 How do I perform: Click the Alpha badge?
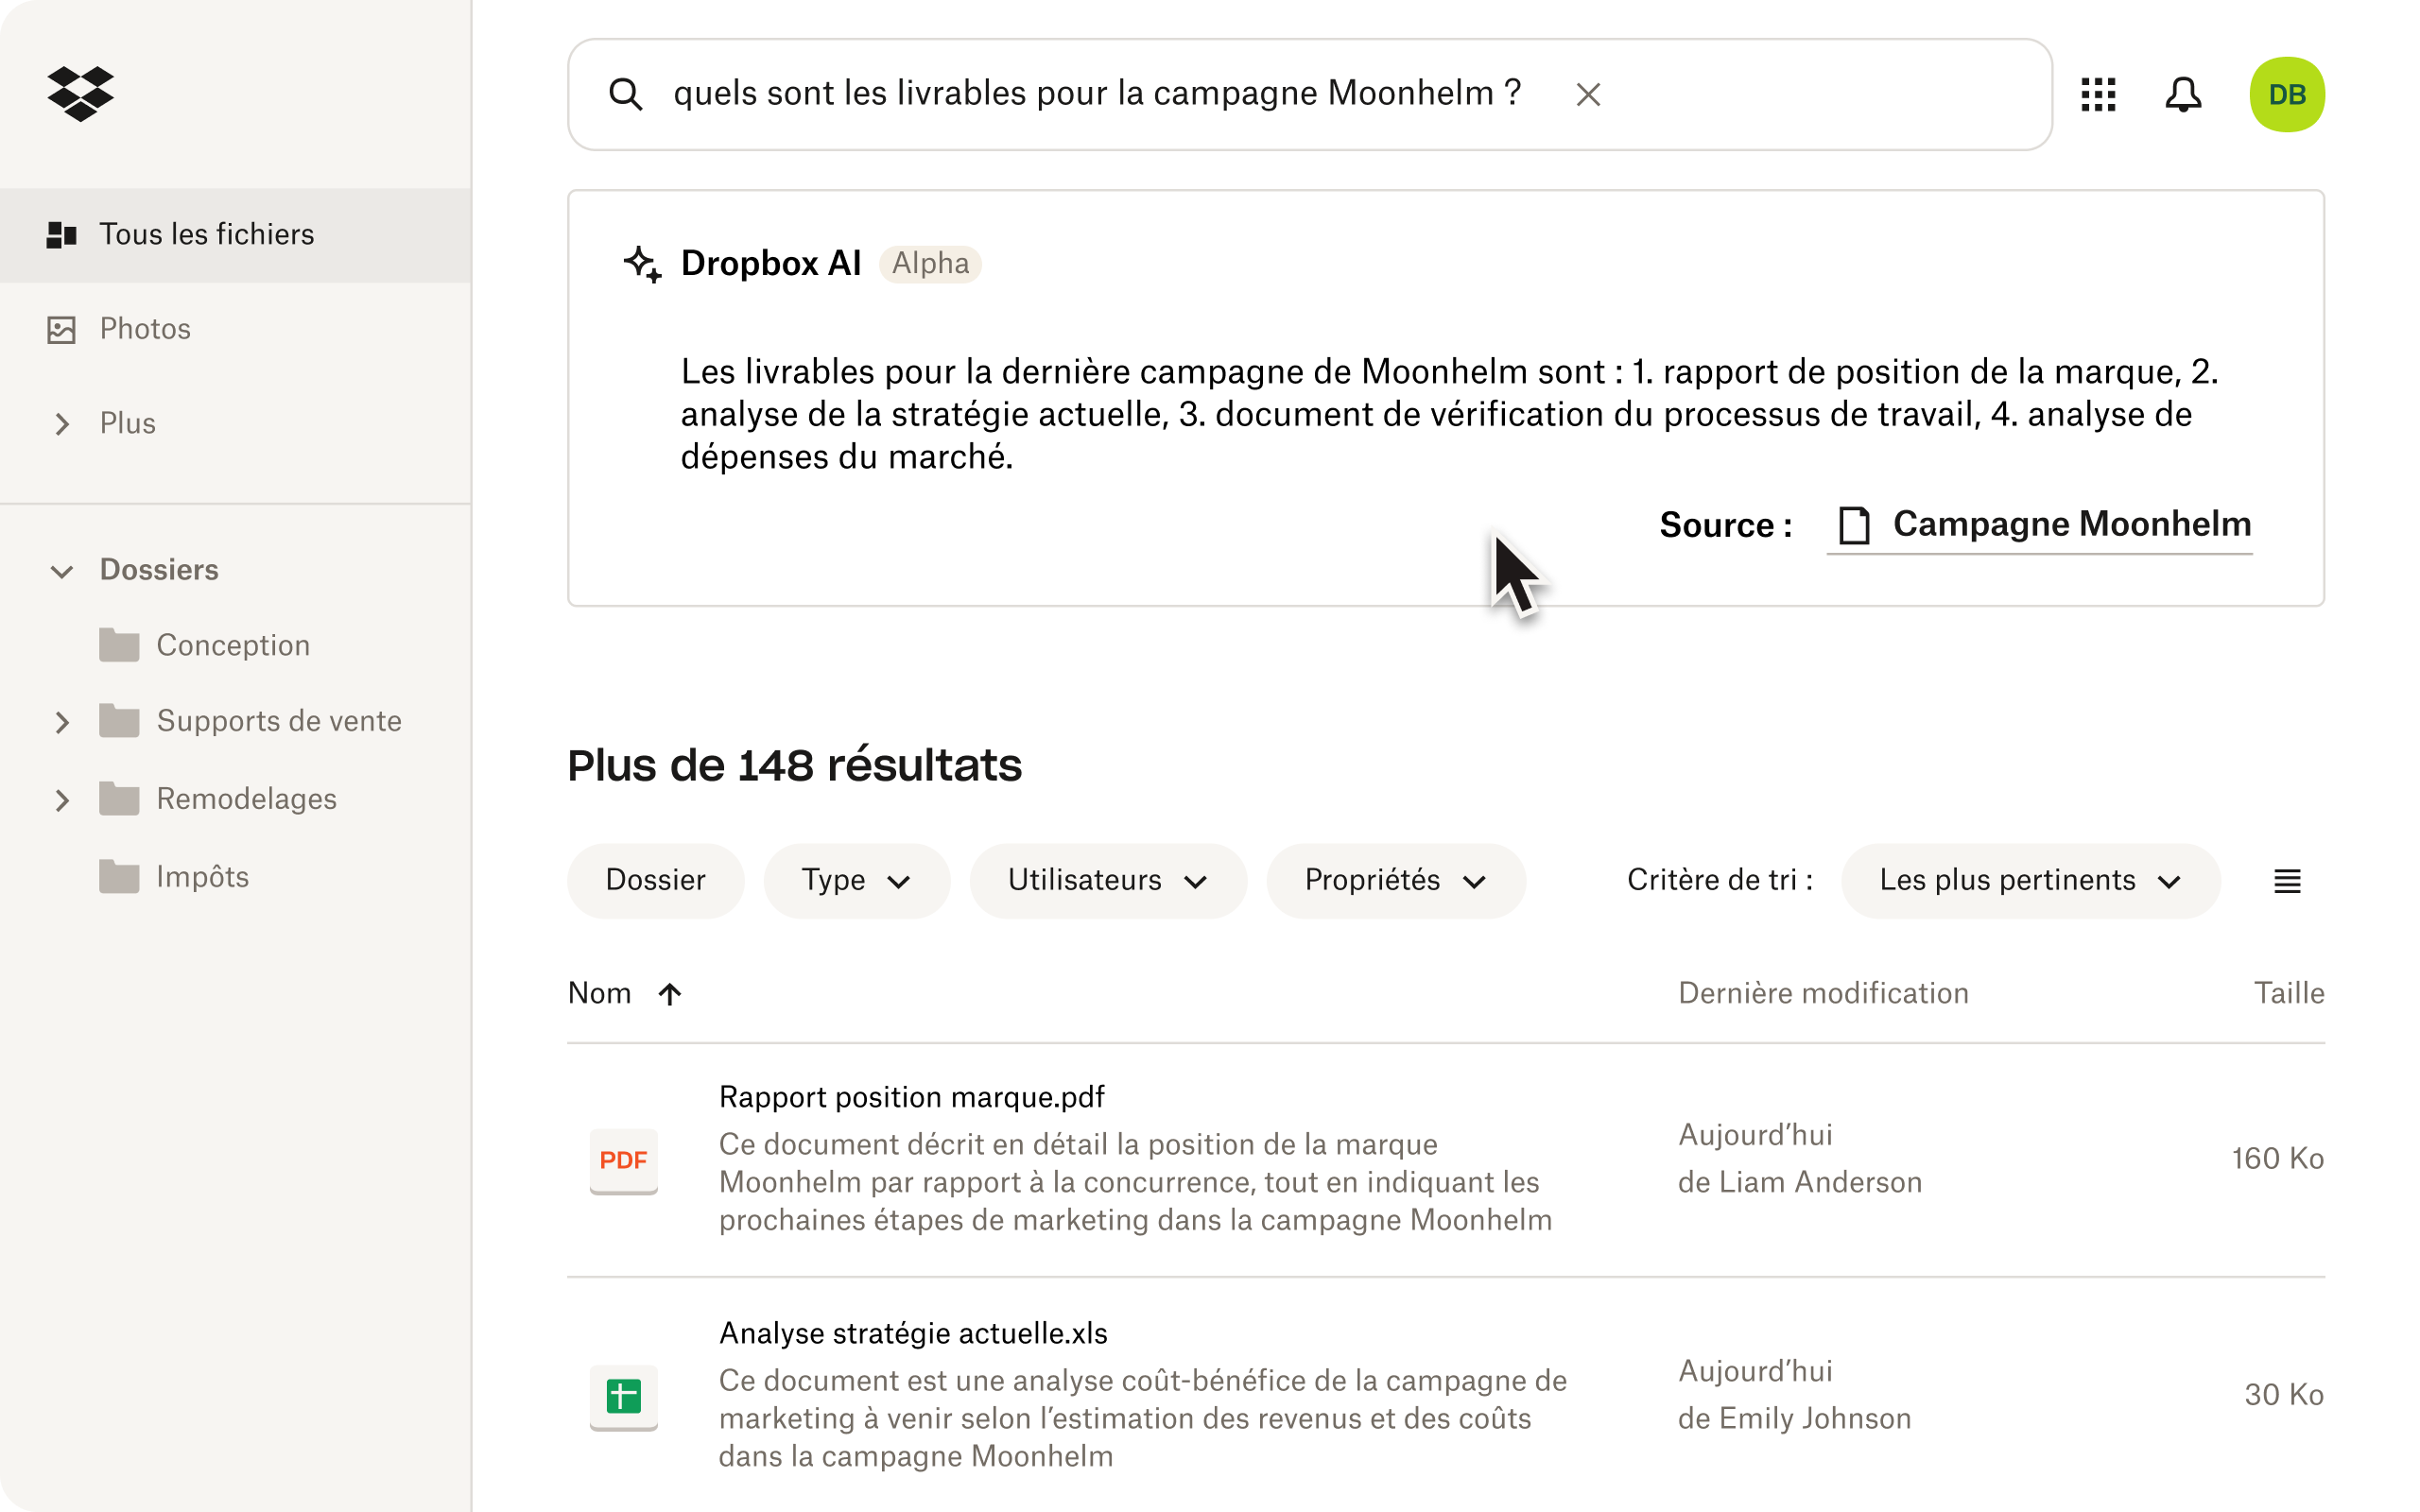[930, 263]
